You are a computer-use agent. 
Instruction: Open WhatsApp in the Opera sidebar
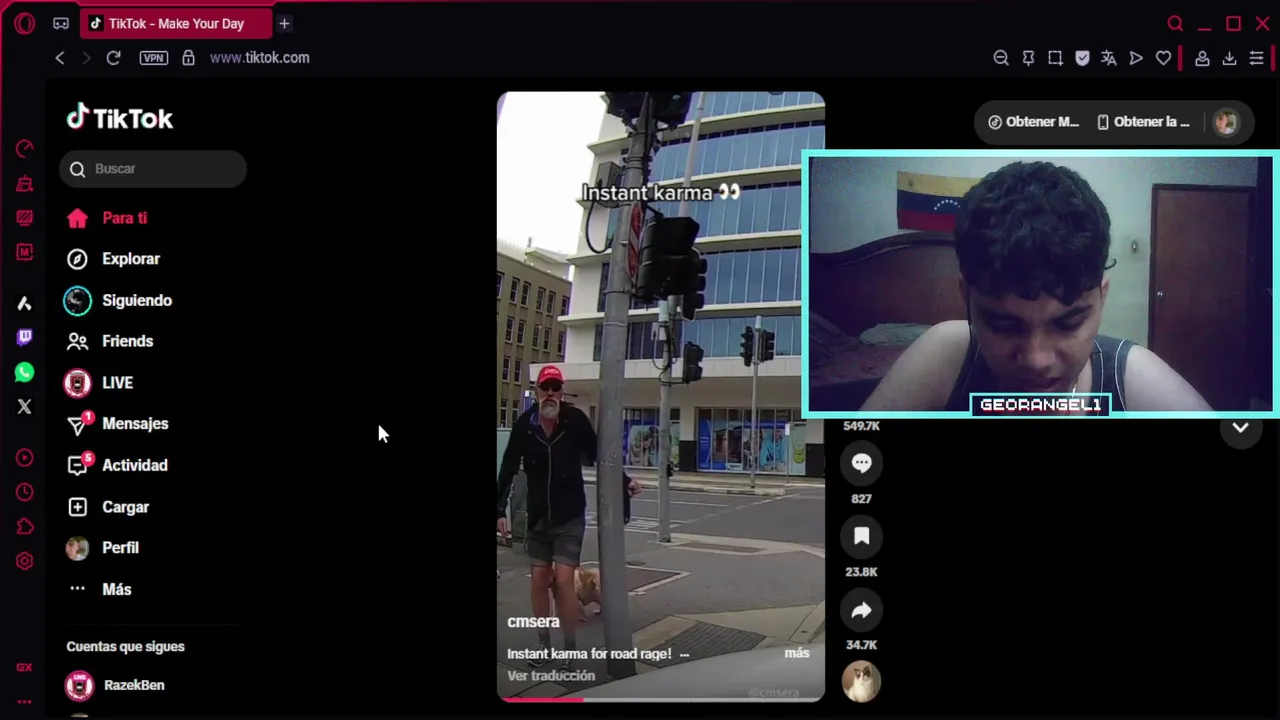(x=25, y=372)
